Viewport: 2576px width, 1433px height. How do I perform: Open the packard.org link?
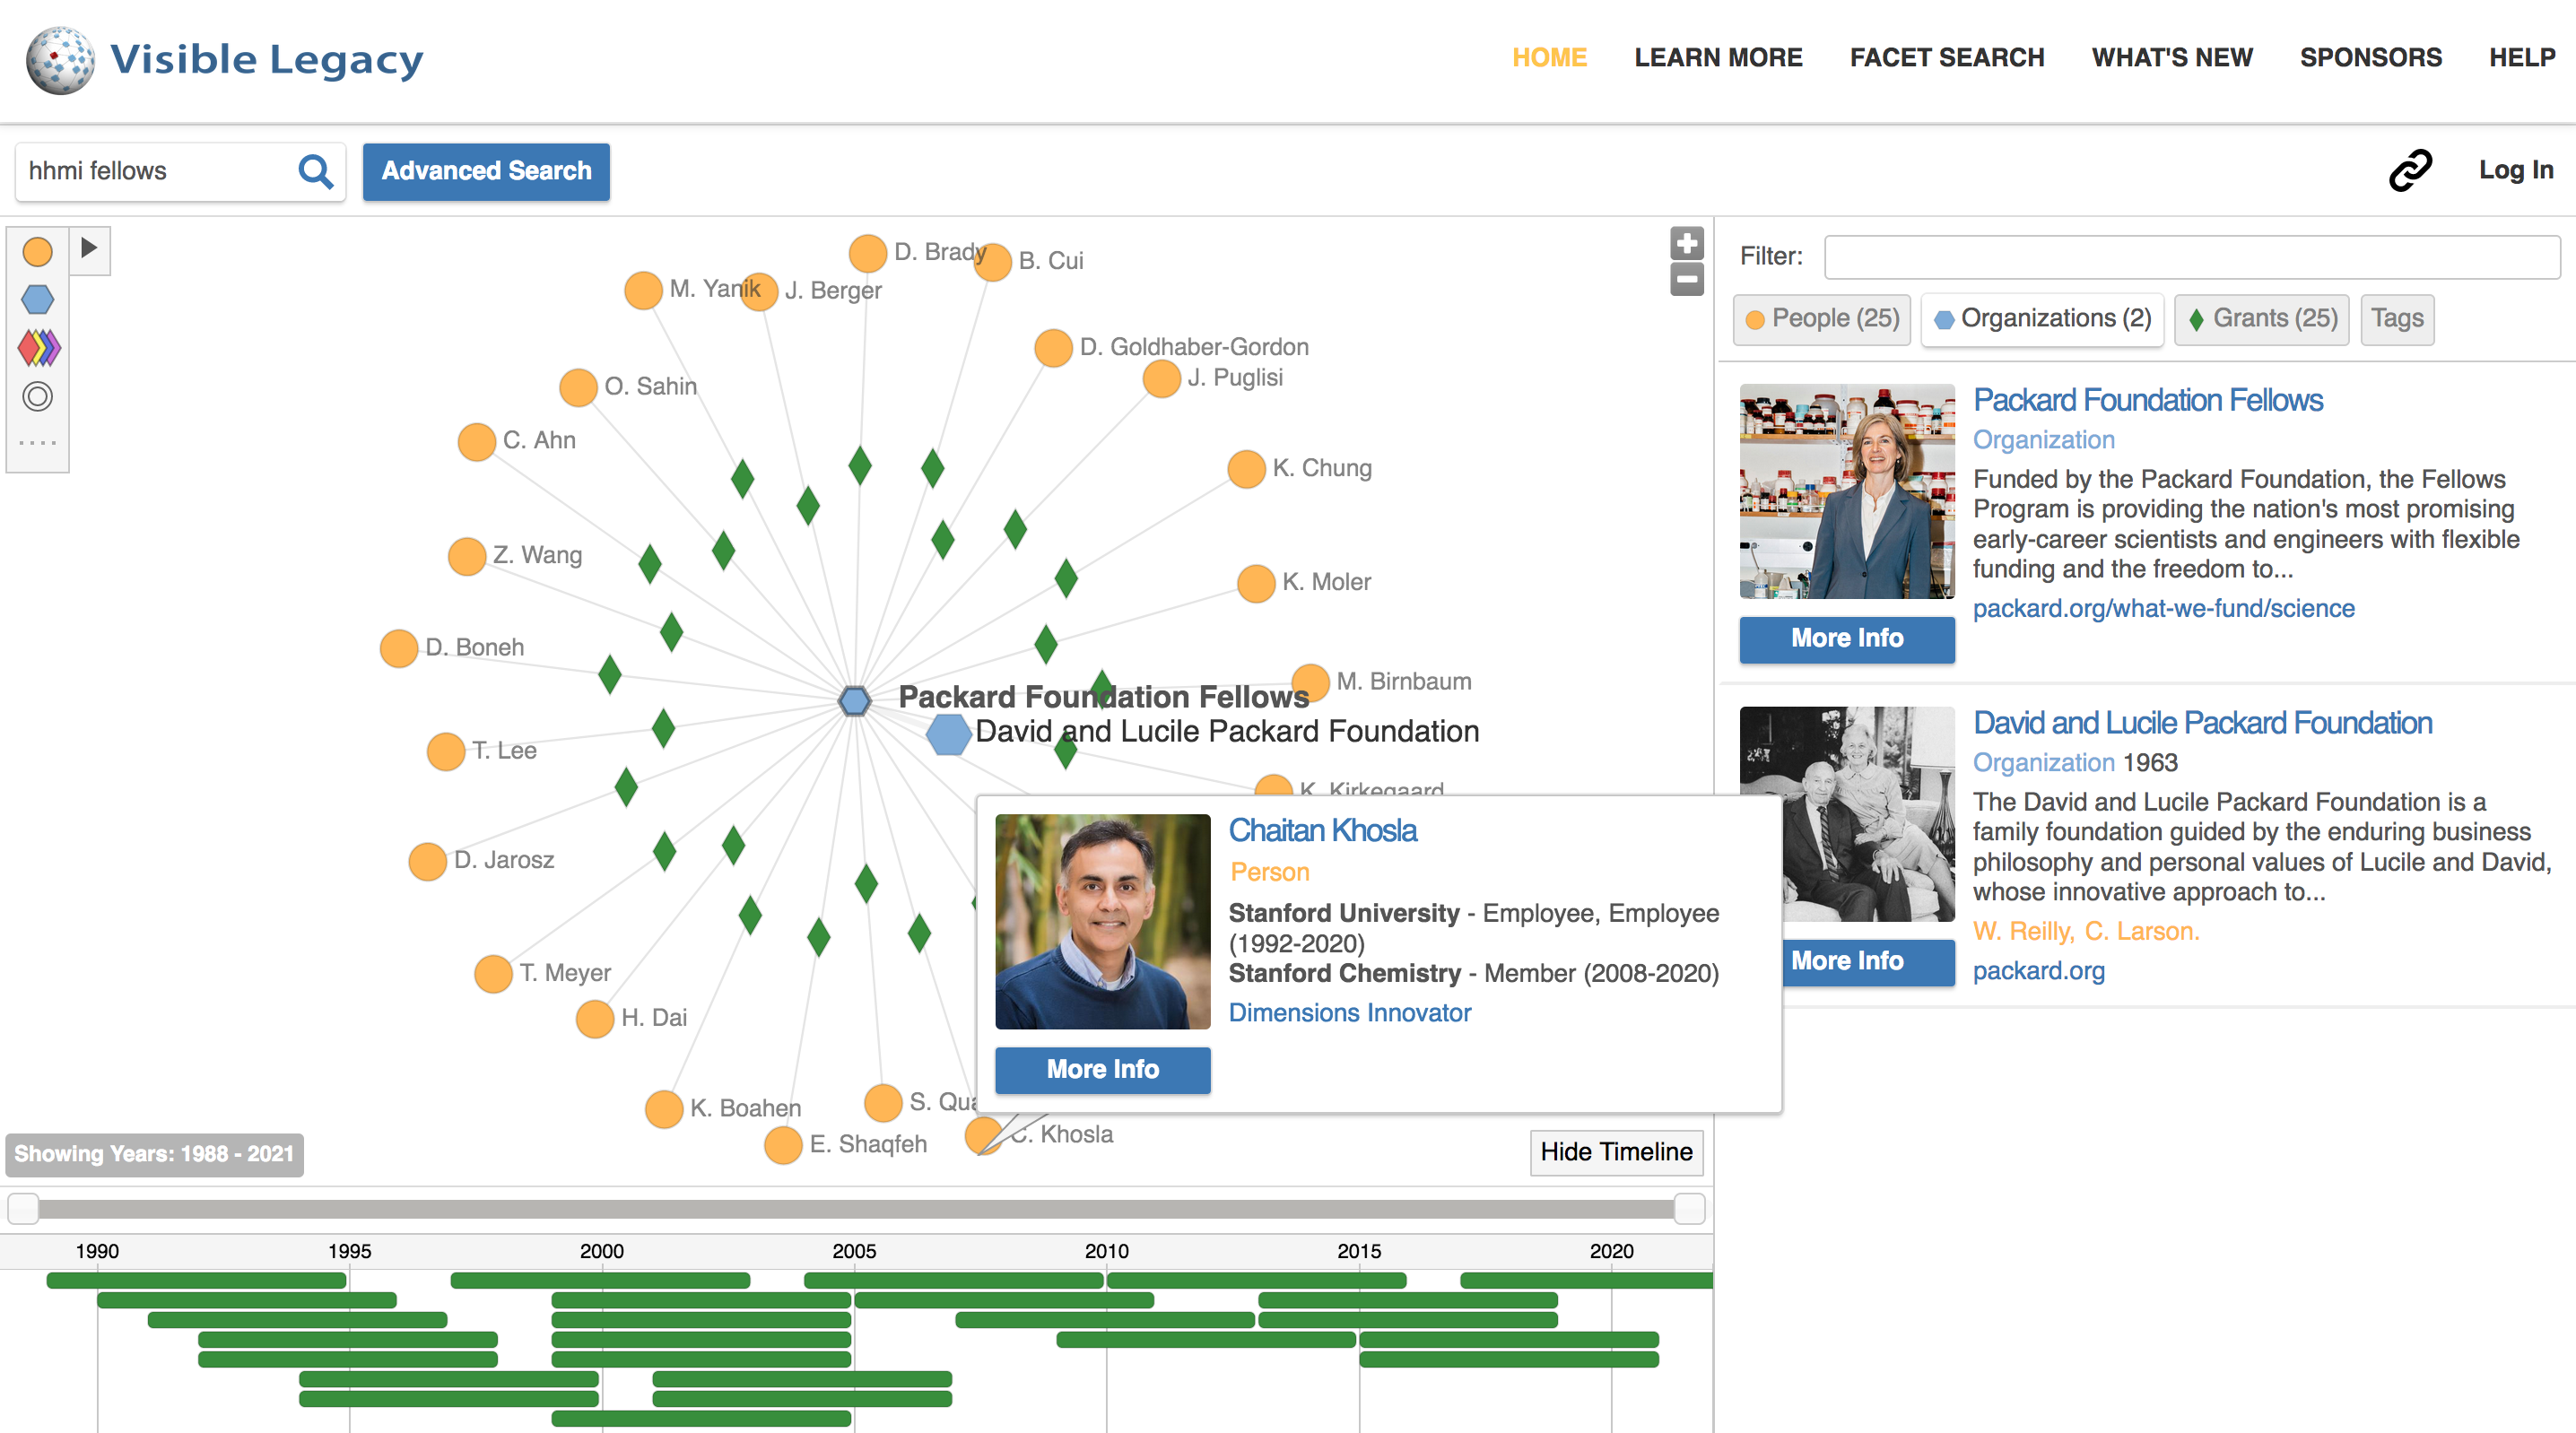tap(2038, 971)
